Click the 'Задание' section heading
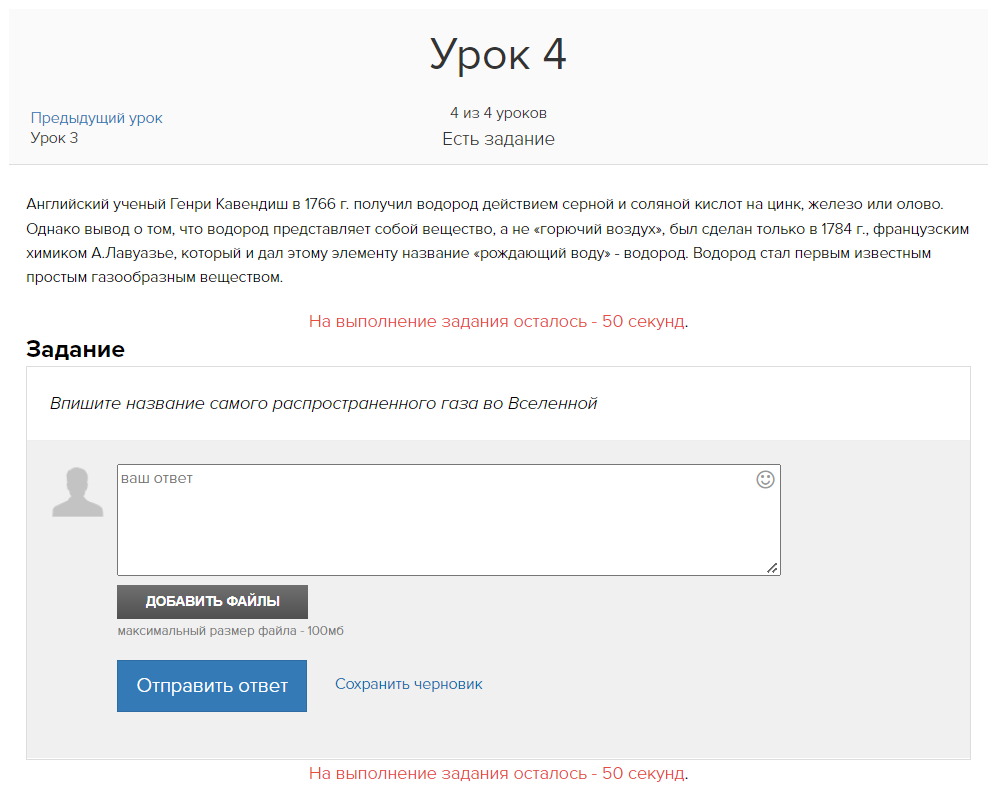Screen dimensions: 997x803 coord(76,349)
